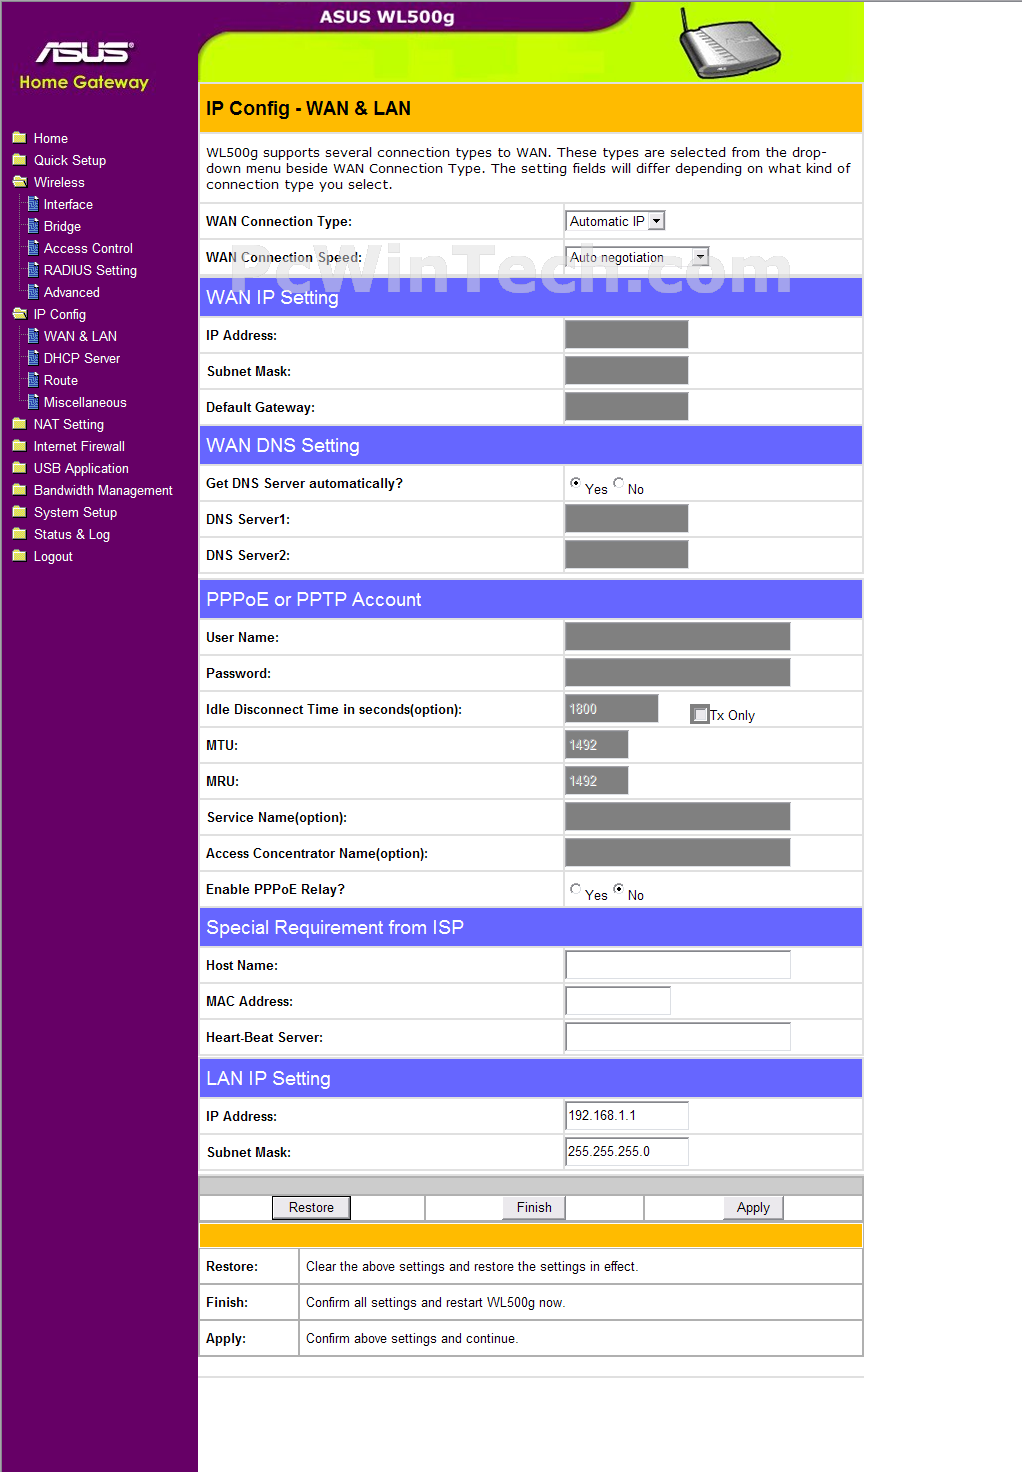The image size is (1022, 1472).
Task: Click the MRU field showing 1492
Action: click(597, 780)
